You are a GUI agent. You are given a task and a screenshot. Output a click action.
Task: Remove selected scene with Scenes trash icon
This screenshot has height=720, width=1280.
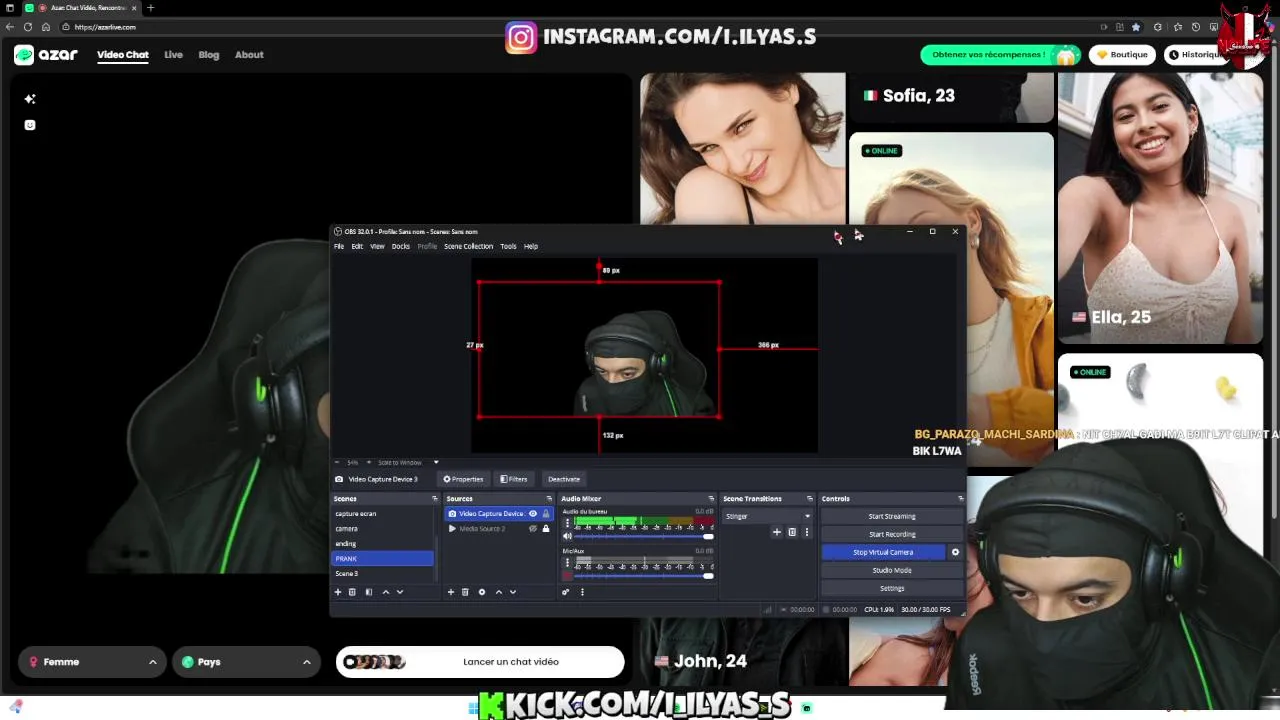coord(352,592)
